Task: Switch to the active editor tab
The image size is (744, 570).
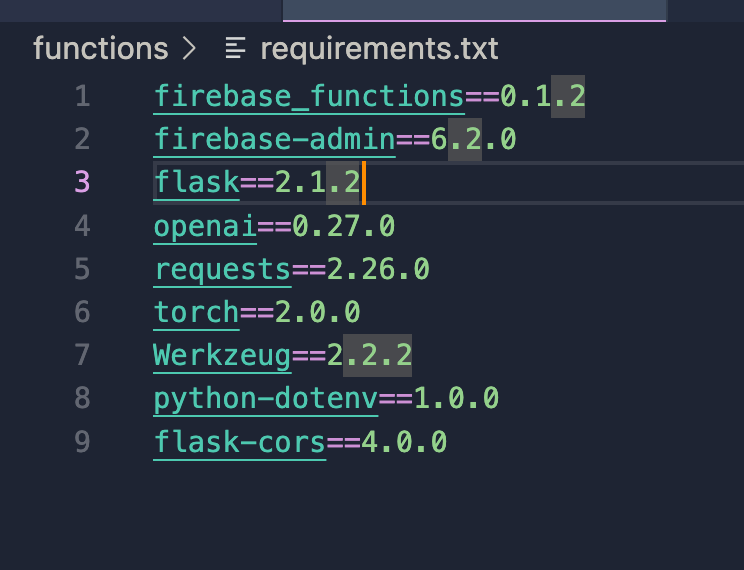Action: pyautogui.click(x=474, y=10)
